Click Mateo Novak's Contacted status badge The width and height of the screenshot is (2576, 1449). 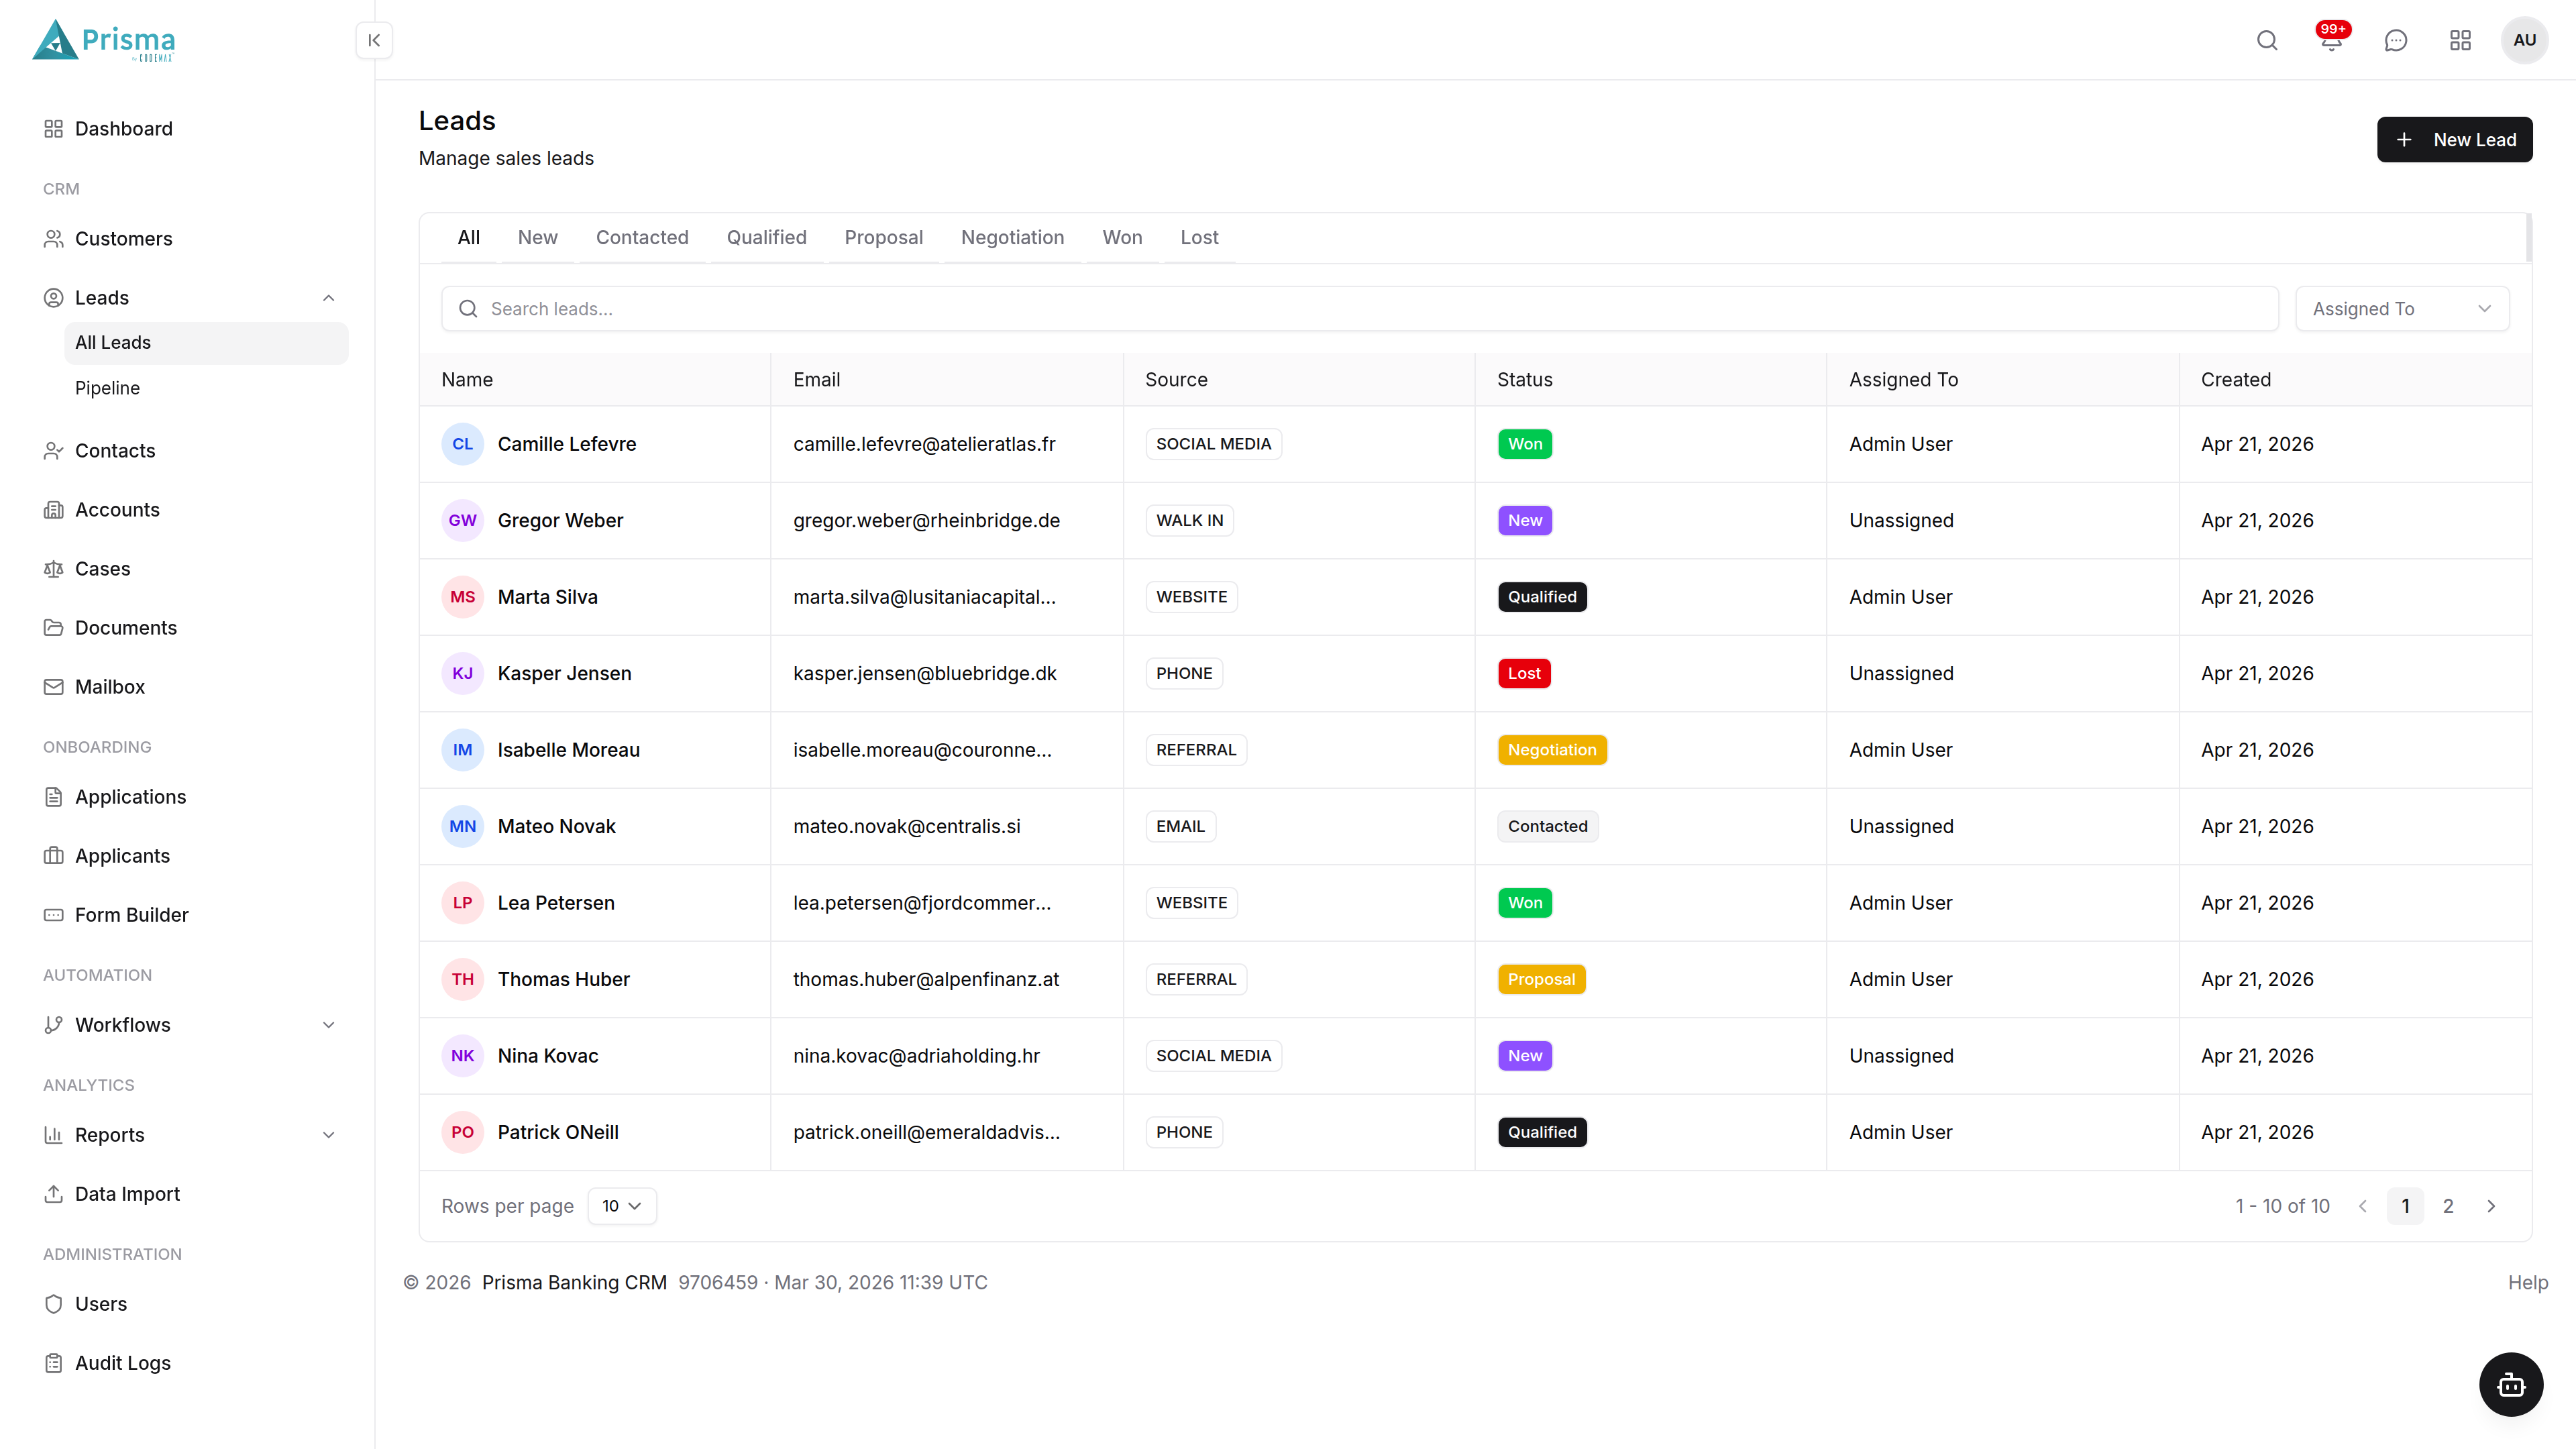click(x=1547, y=827)
